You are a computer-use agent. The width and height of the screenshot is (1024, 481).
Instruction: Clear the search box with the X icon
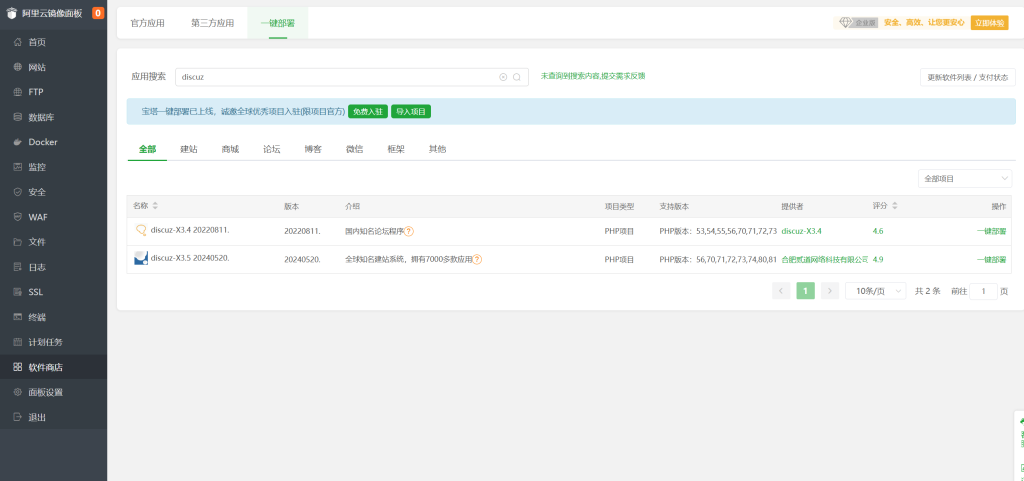(503, 77)
